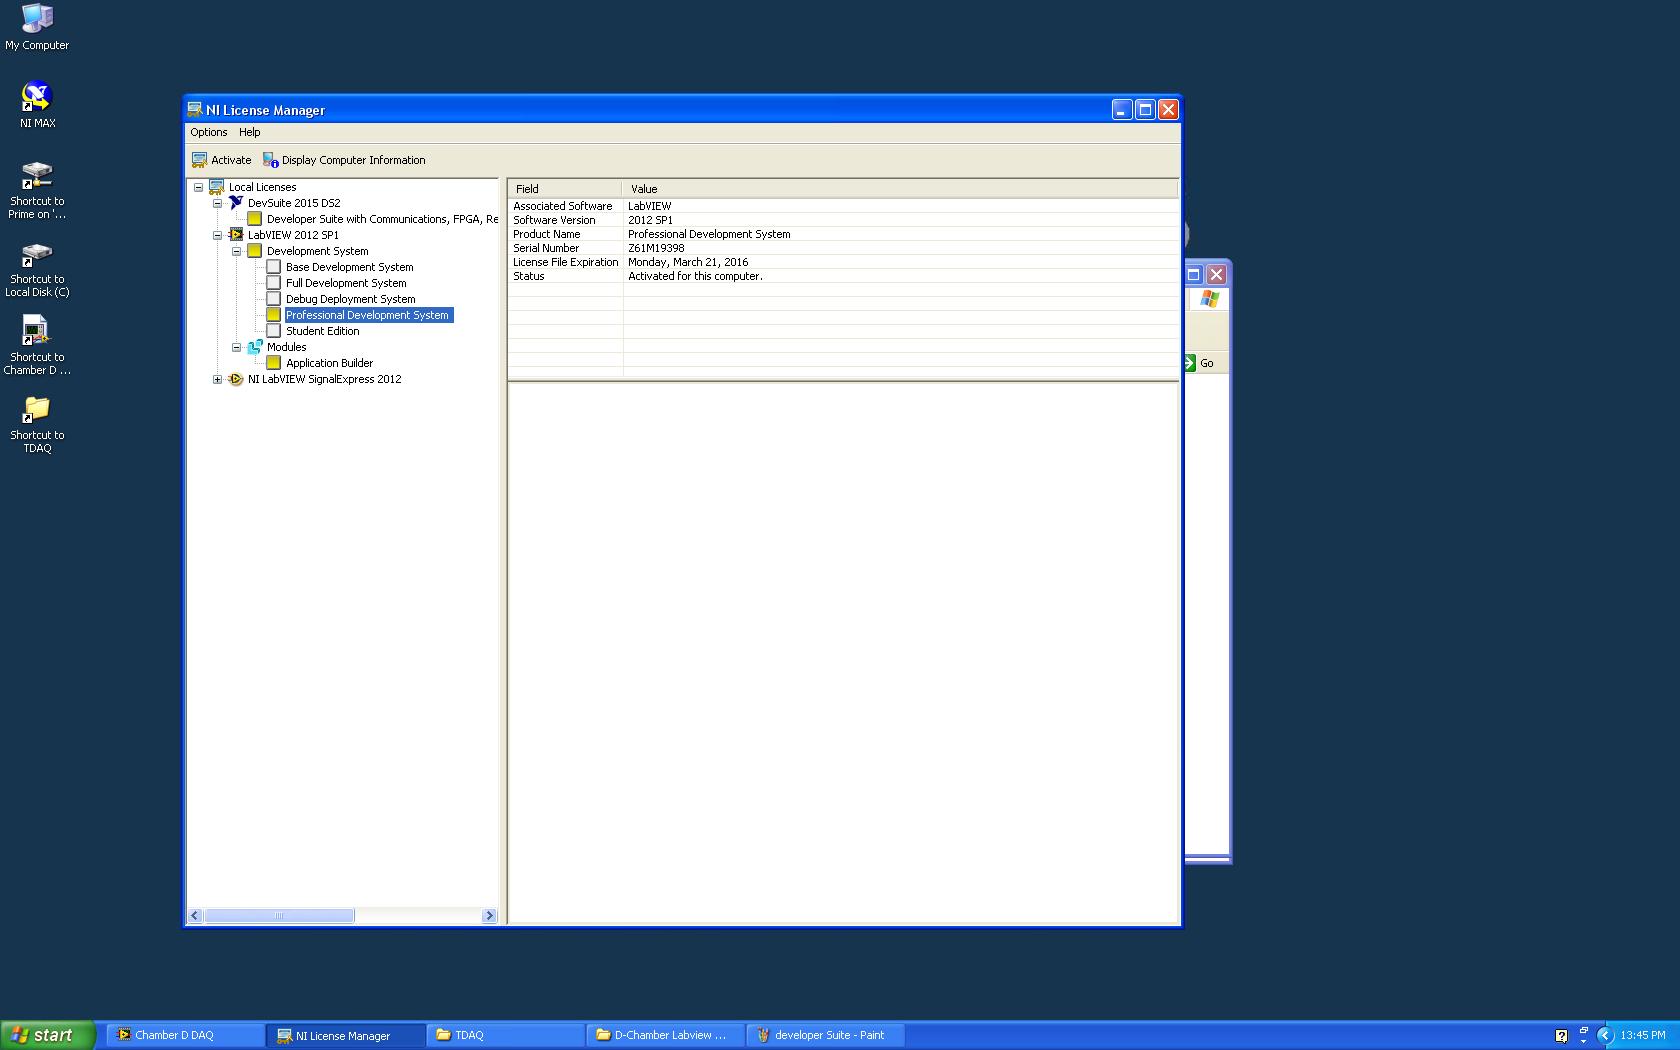
Task: Click the tree pane horizontal scrollbar thumb
Action: click(279, 915)
